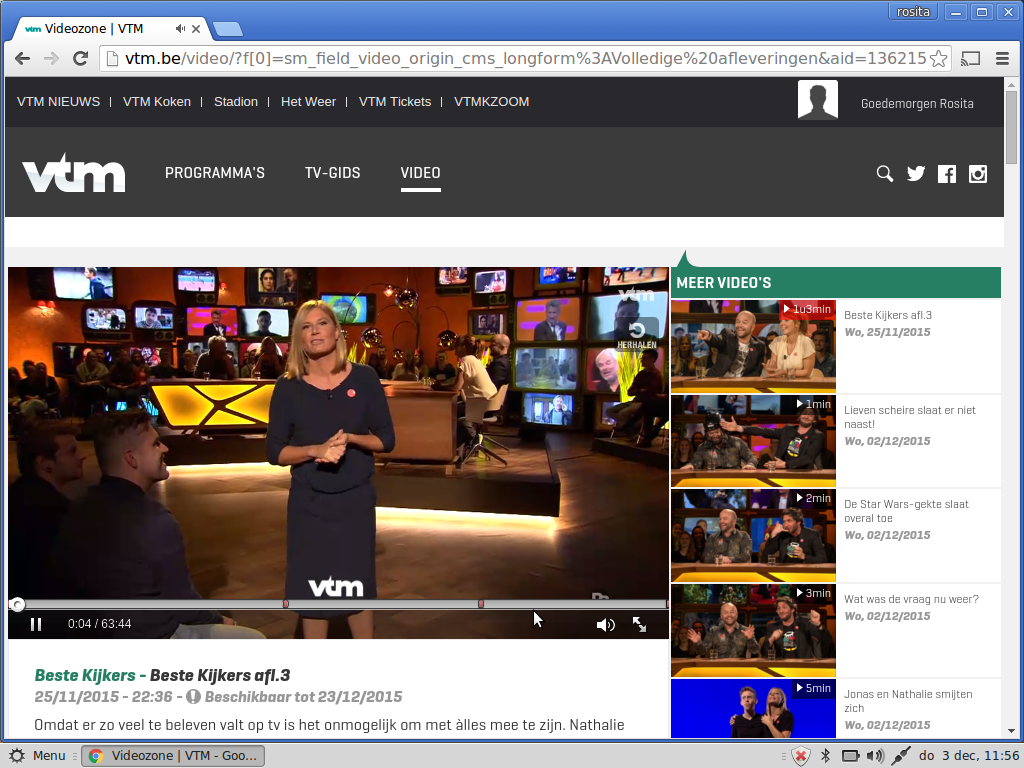
Task: Open the desktop Menu in taskbar
Action: pos(38,756)
